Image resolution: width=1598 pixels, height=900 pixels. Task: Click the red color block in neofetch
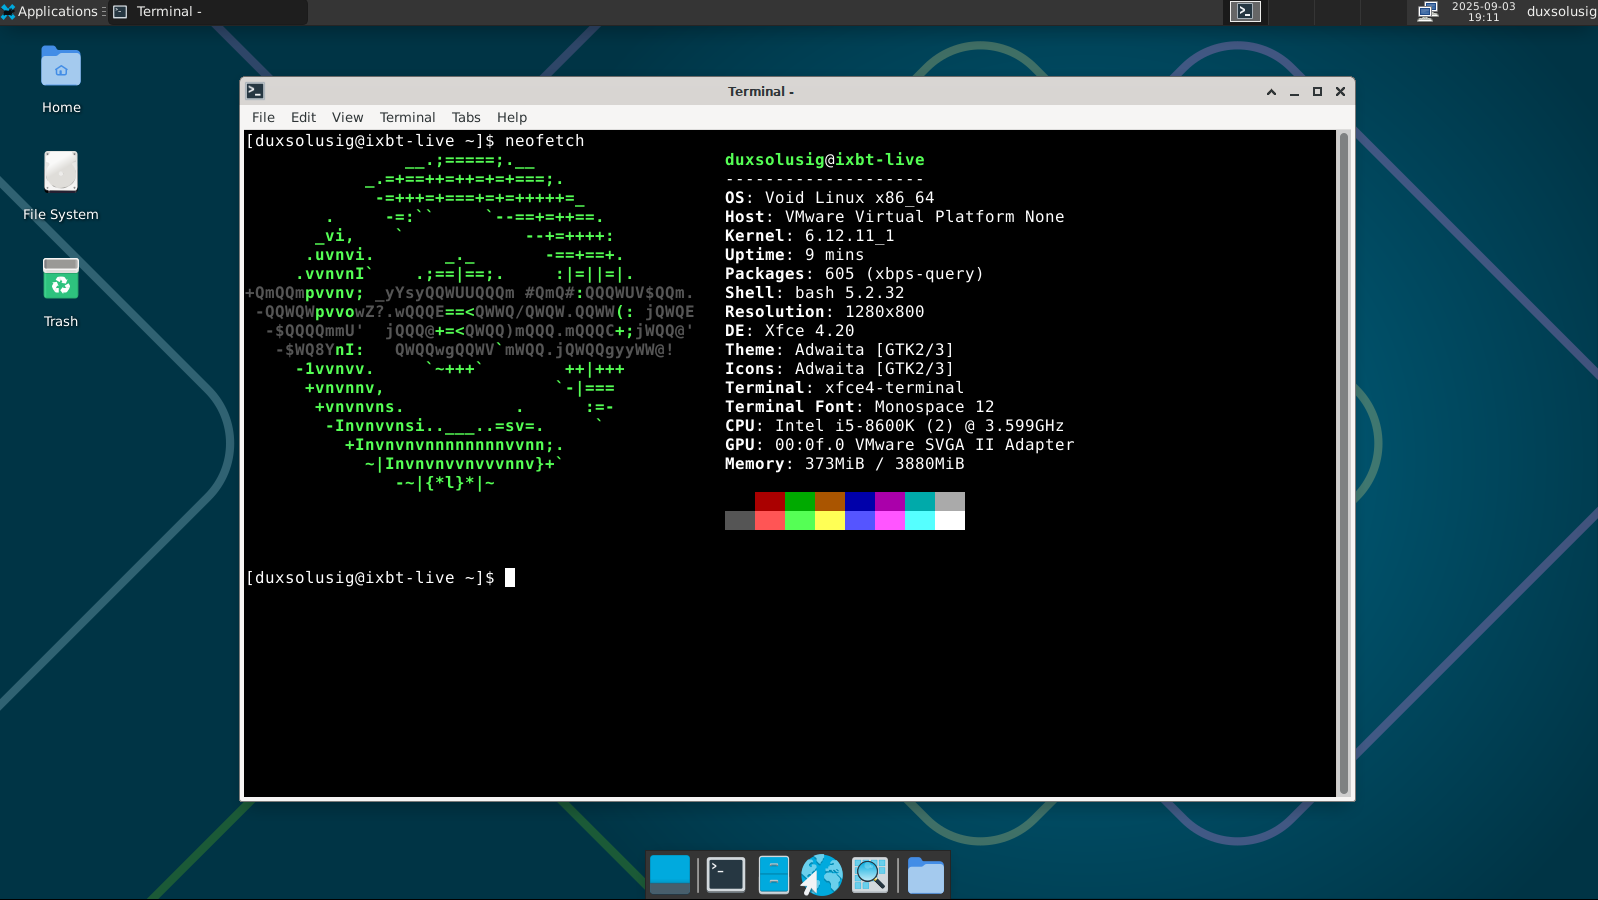point(769,501)
